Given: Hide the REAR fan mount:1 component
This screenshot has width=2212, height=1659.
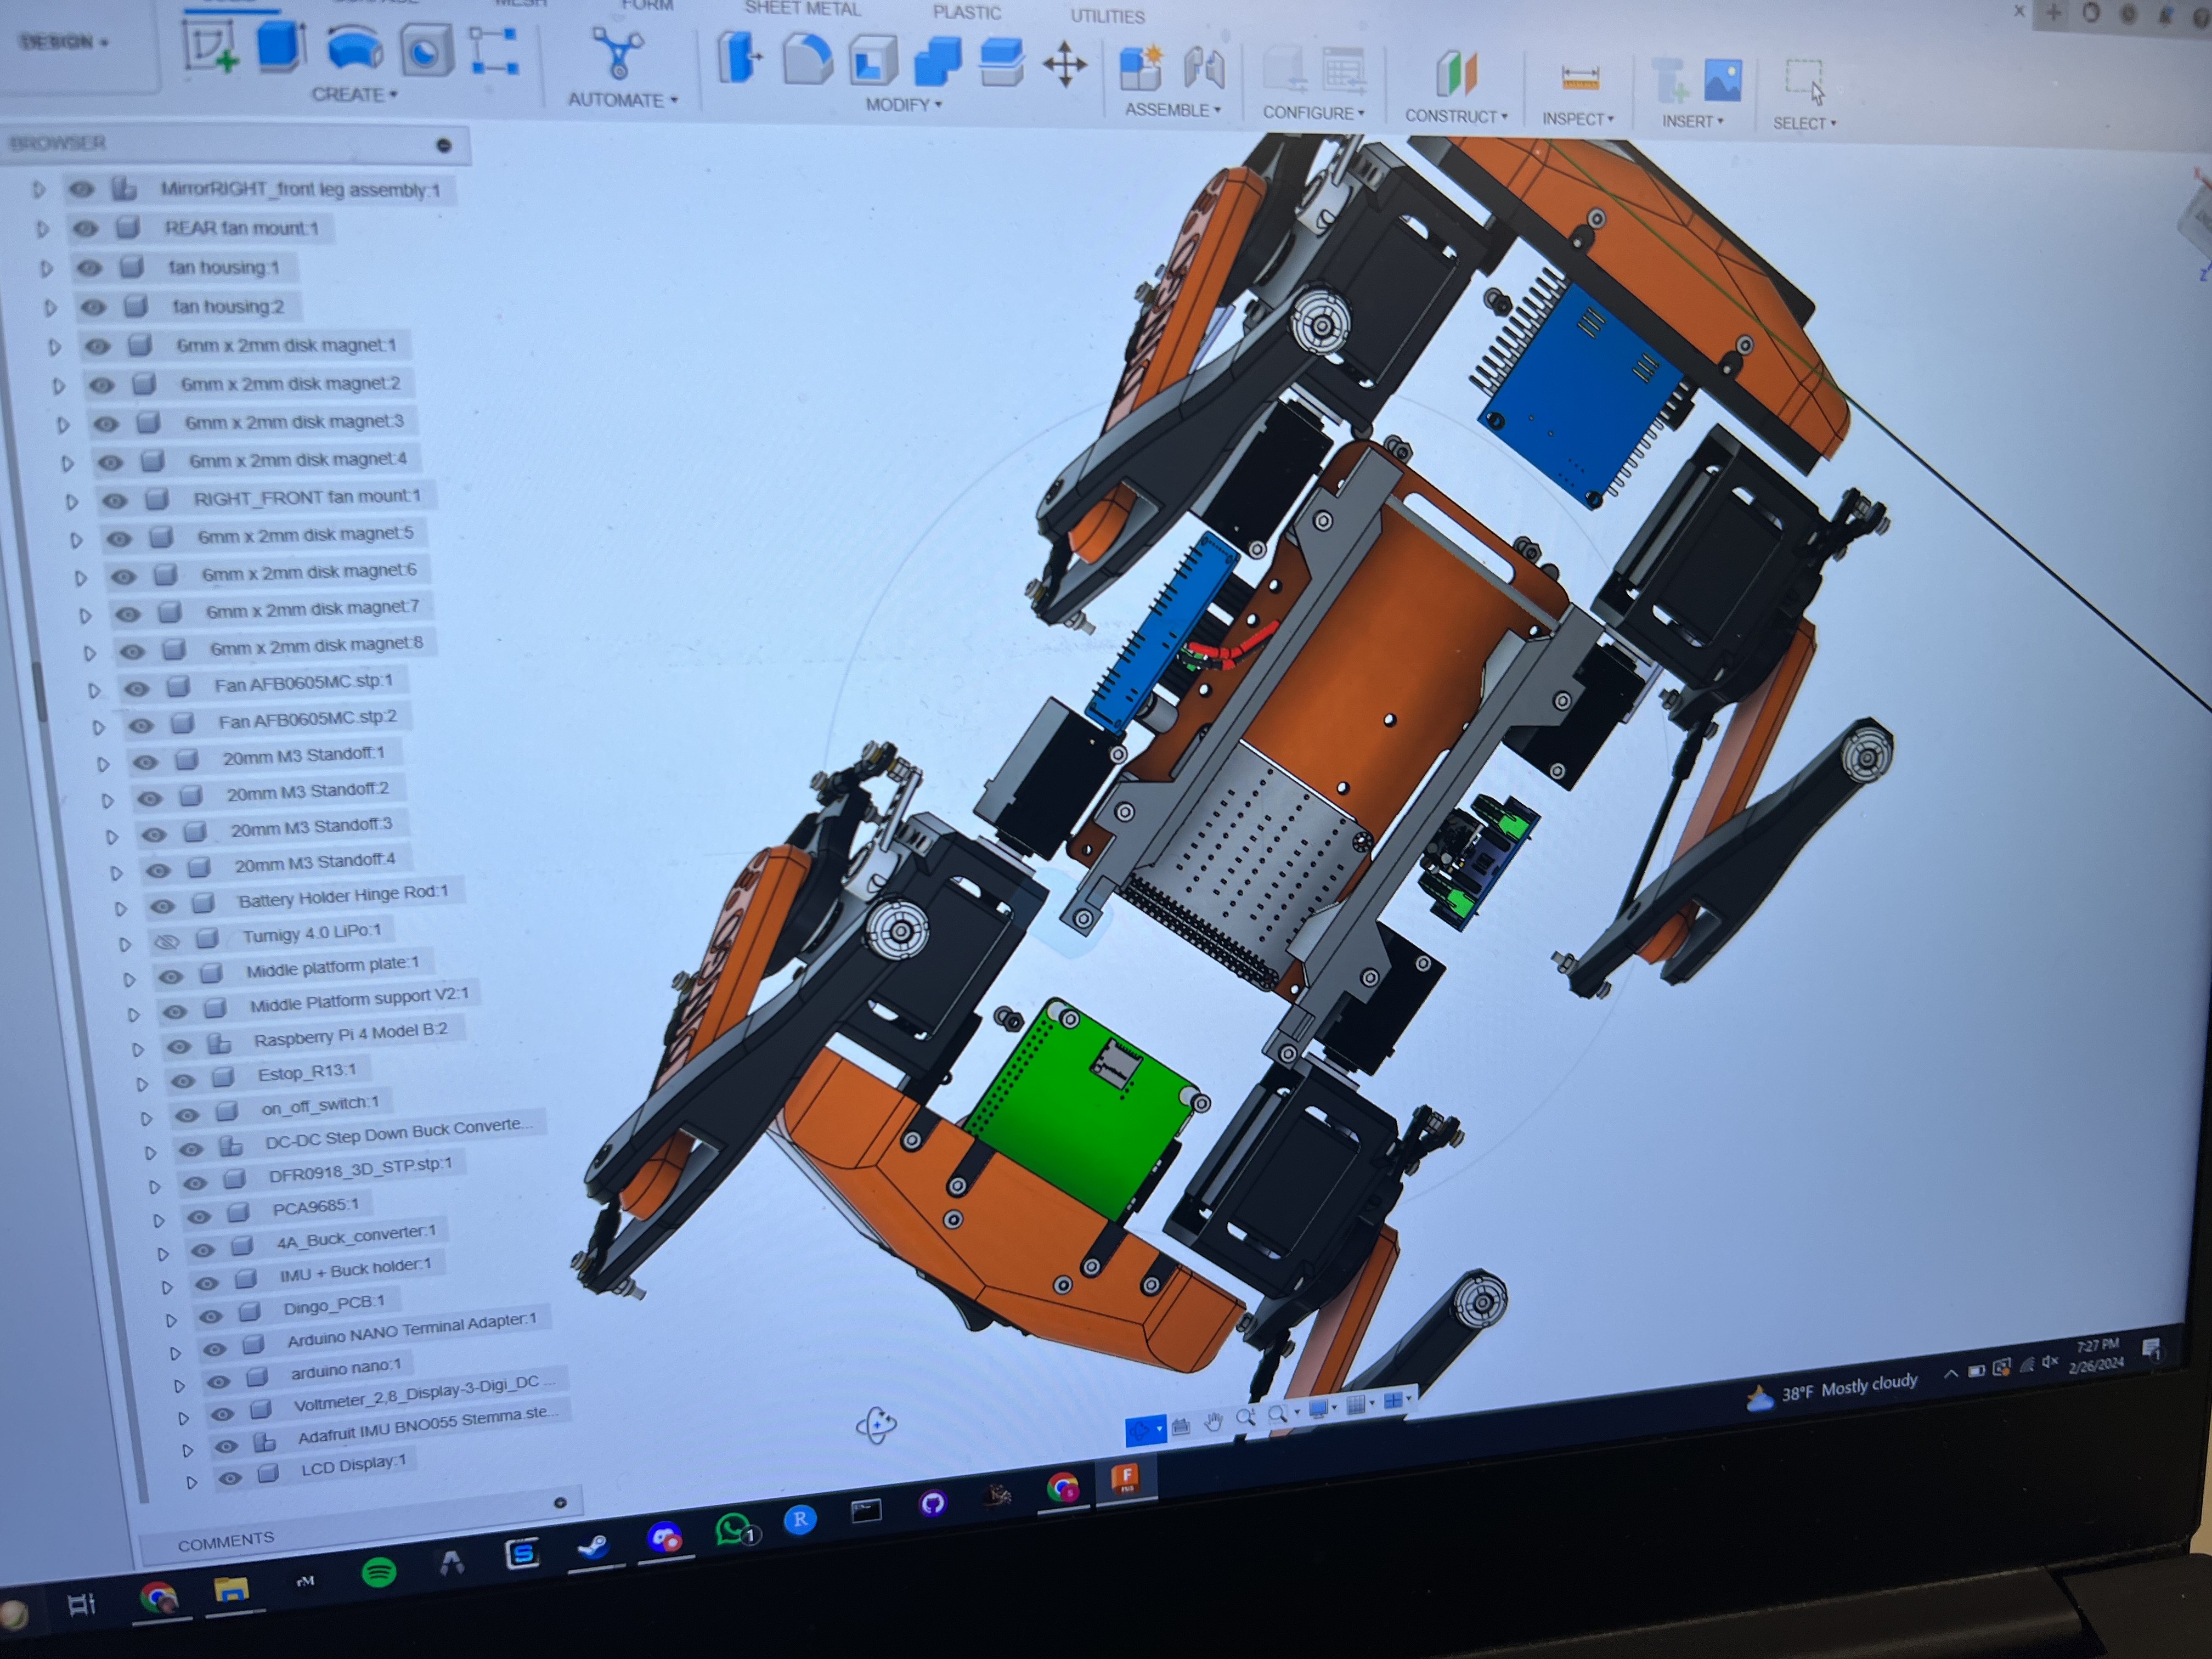Looking at the screenshot, I should (x=86, y=229).
